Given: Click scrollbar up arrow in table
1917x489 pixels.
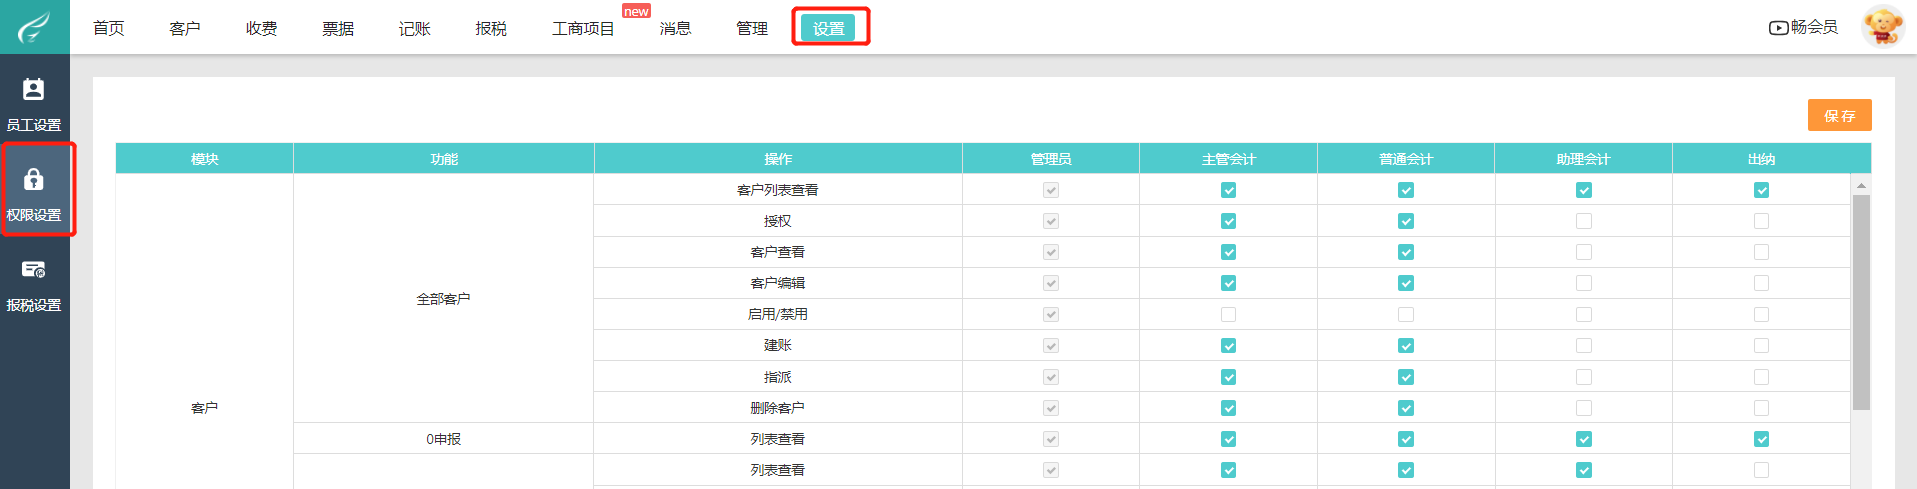Looking at the screenshot, I should 1861,185.
